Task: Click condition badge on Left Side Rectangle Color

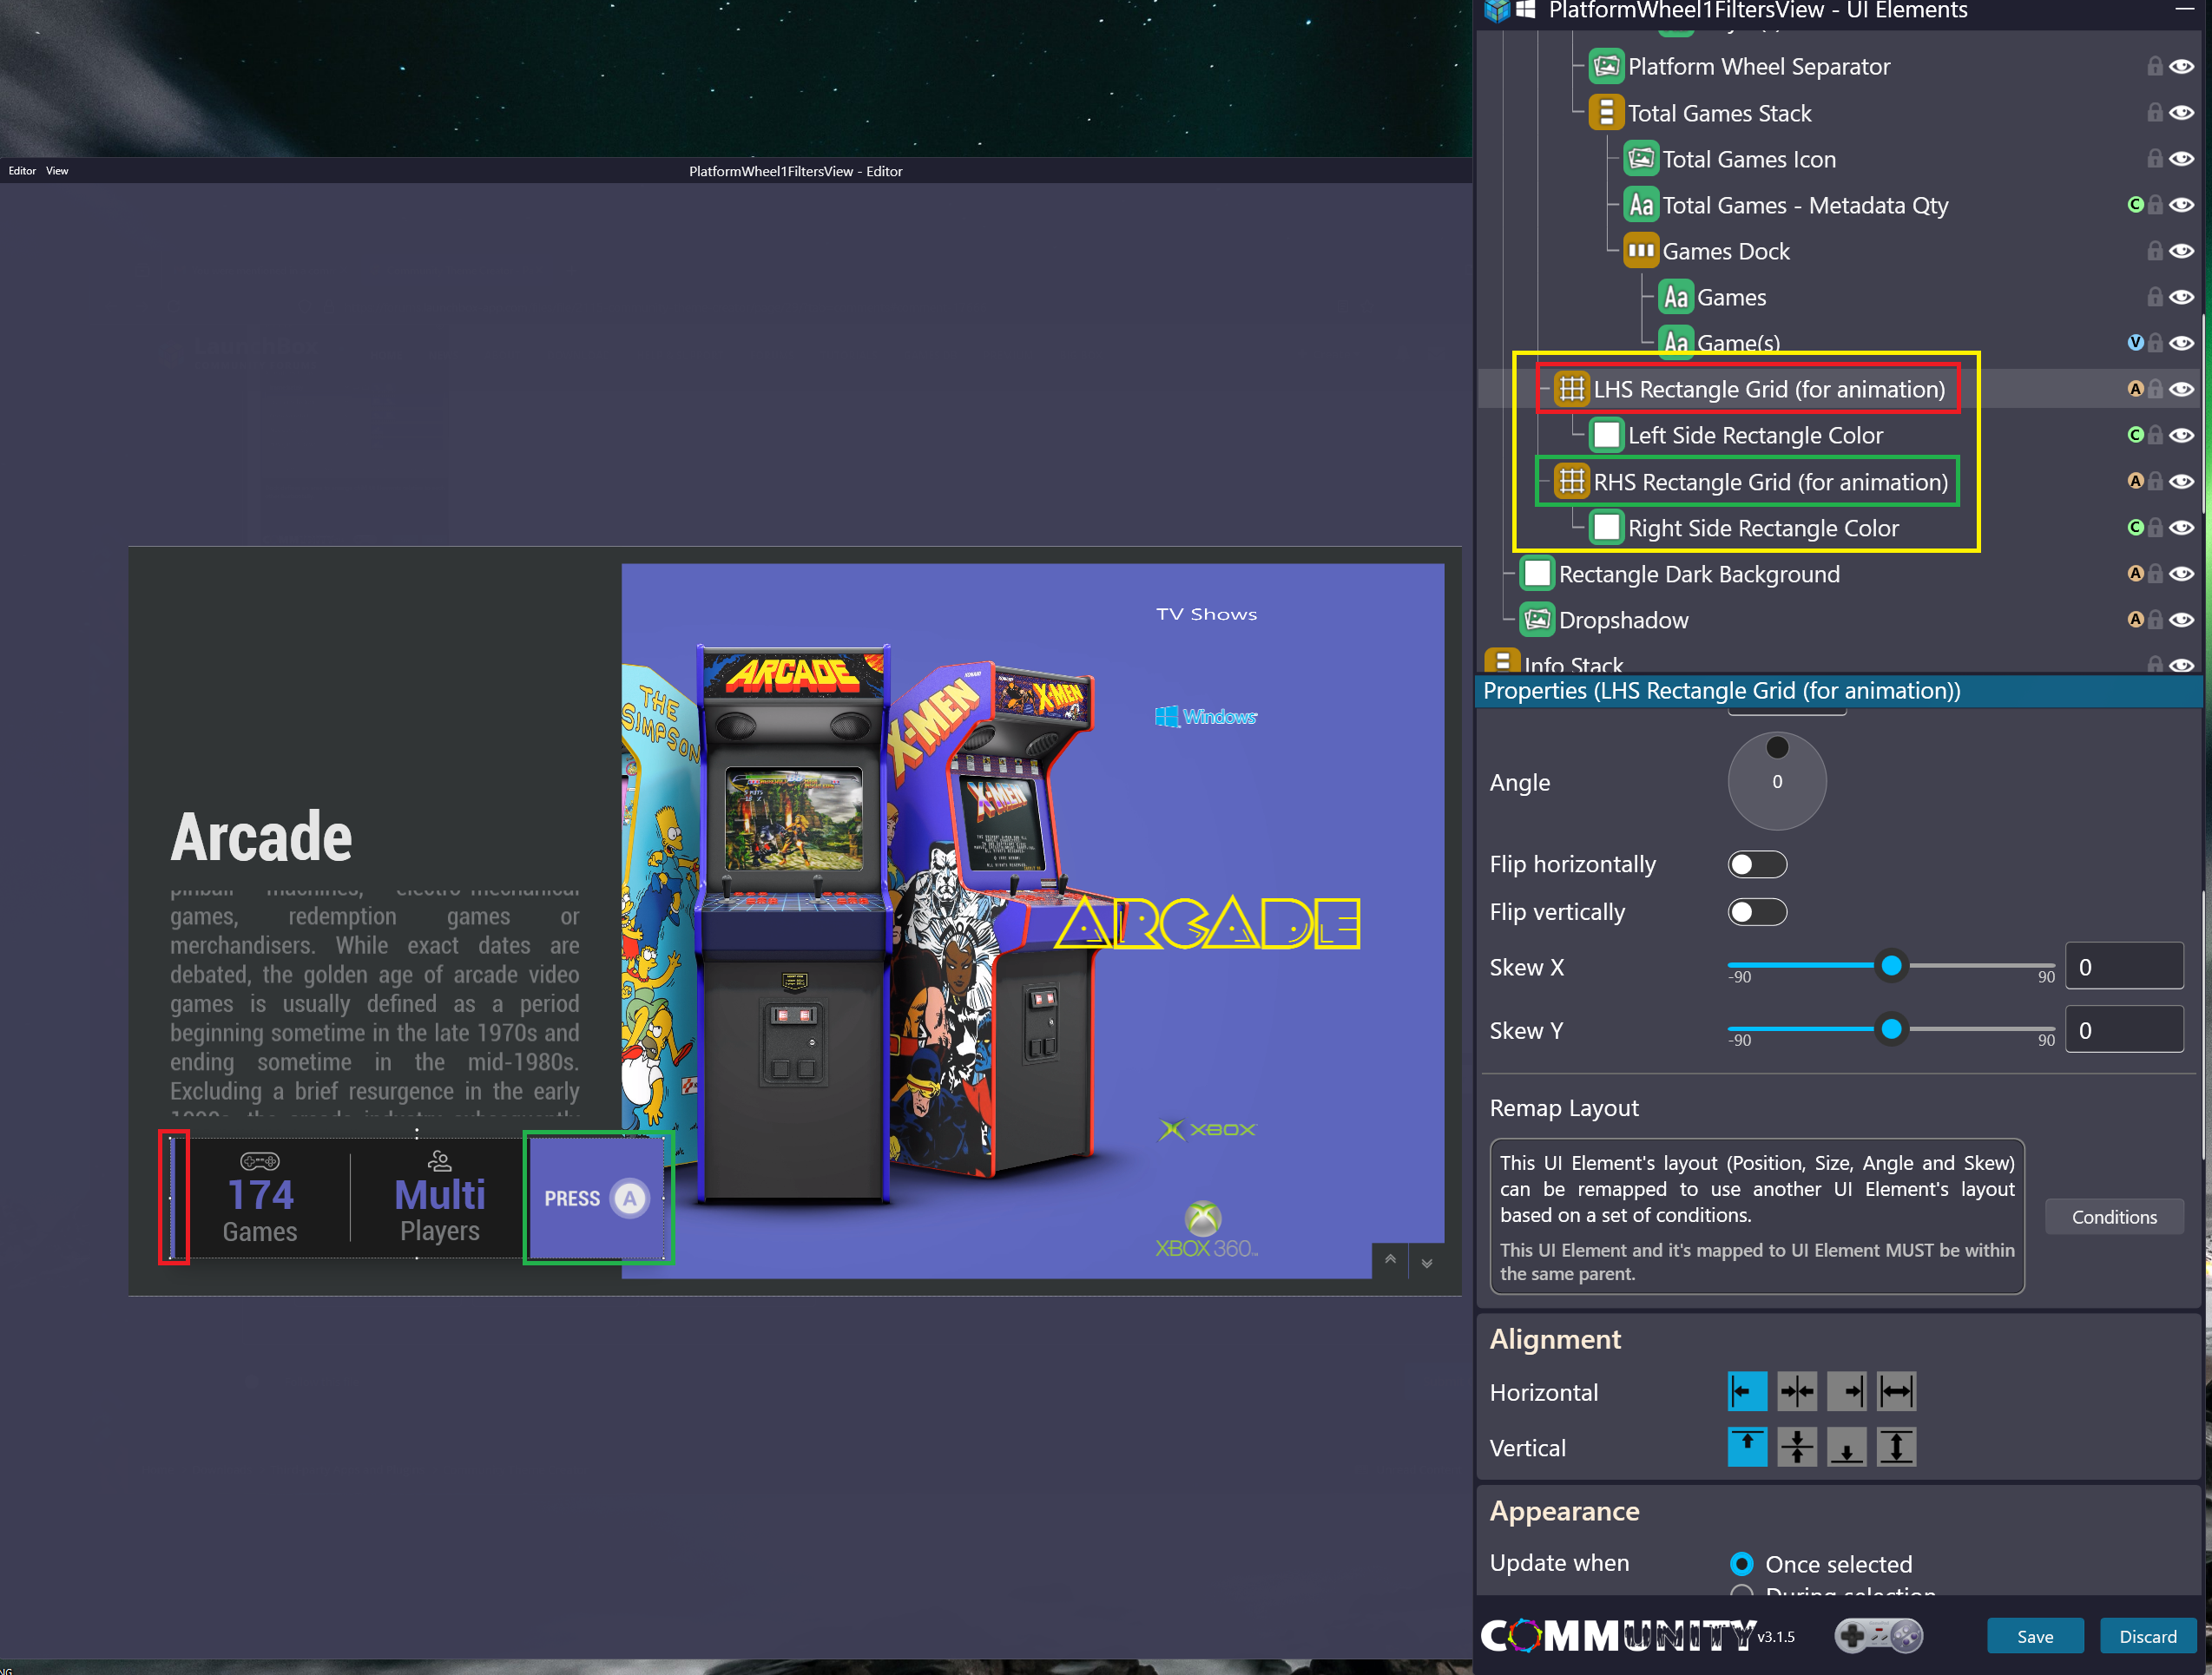Action: point(2135,434)
